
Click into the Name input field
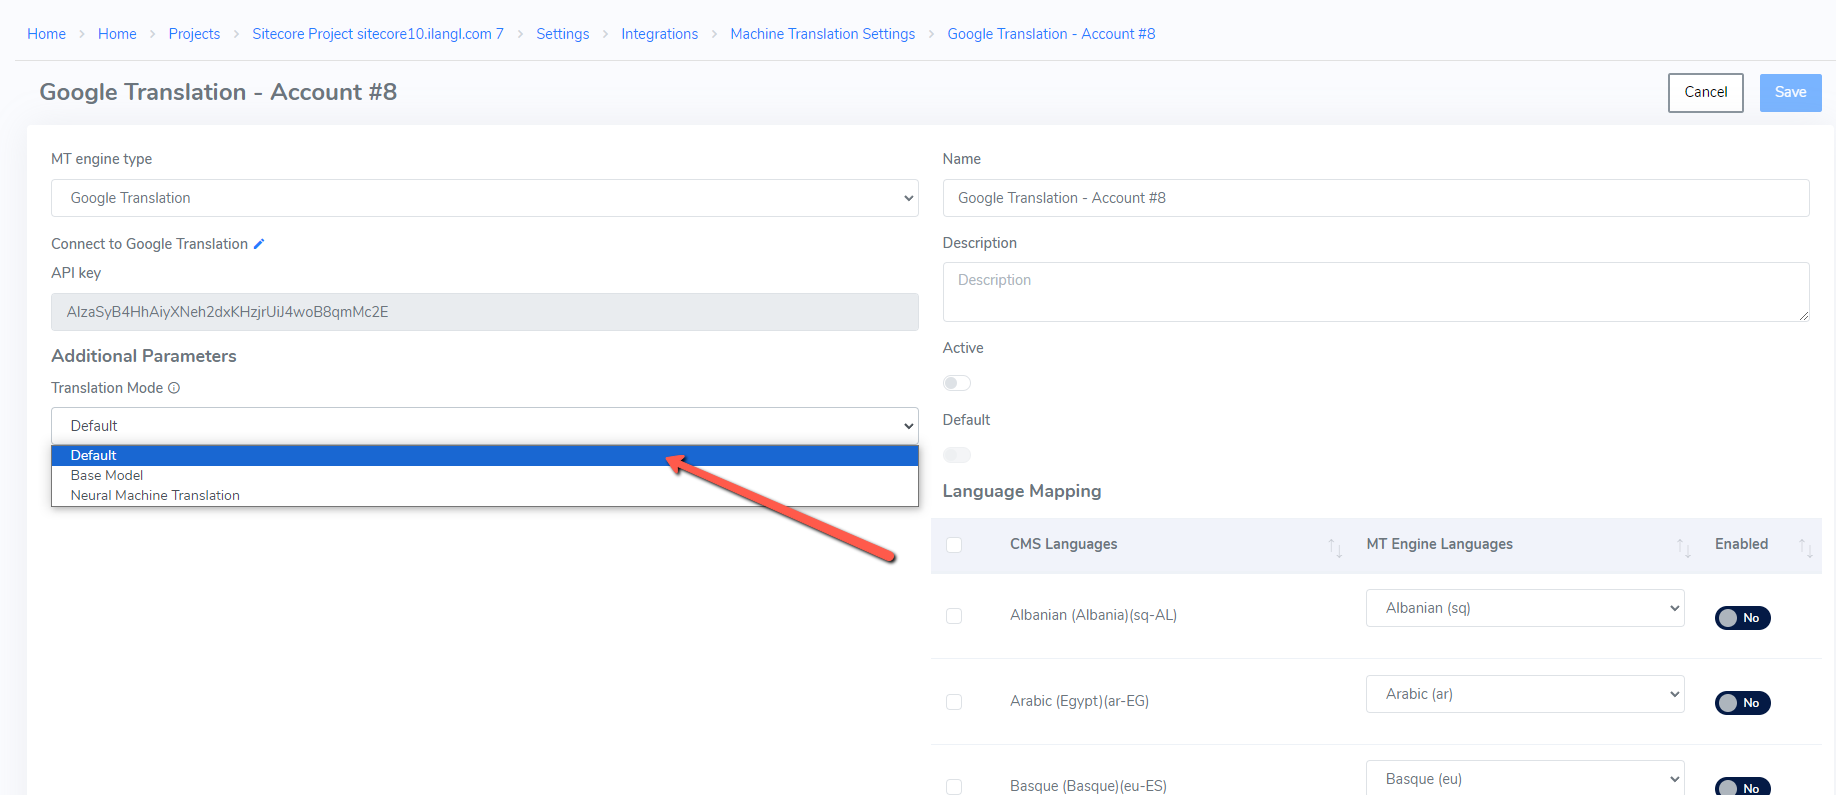coord(1376,198)
